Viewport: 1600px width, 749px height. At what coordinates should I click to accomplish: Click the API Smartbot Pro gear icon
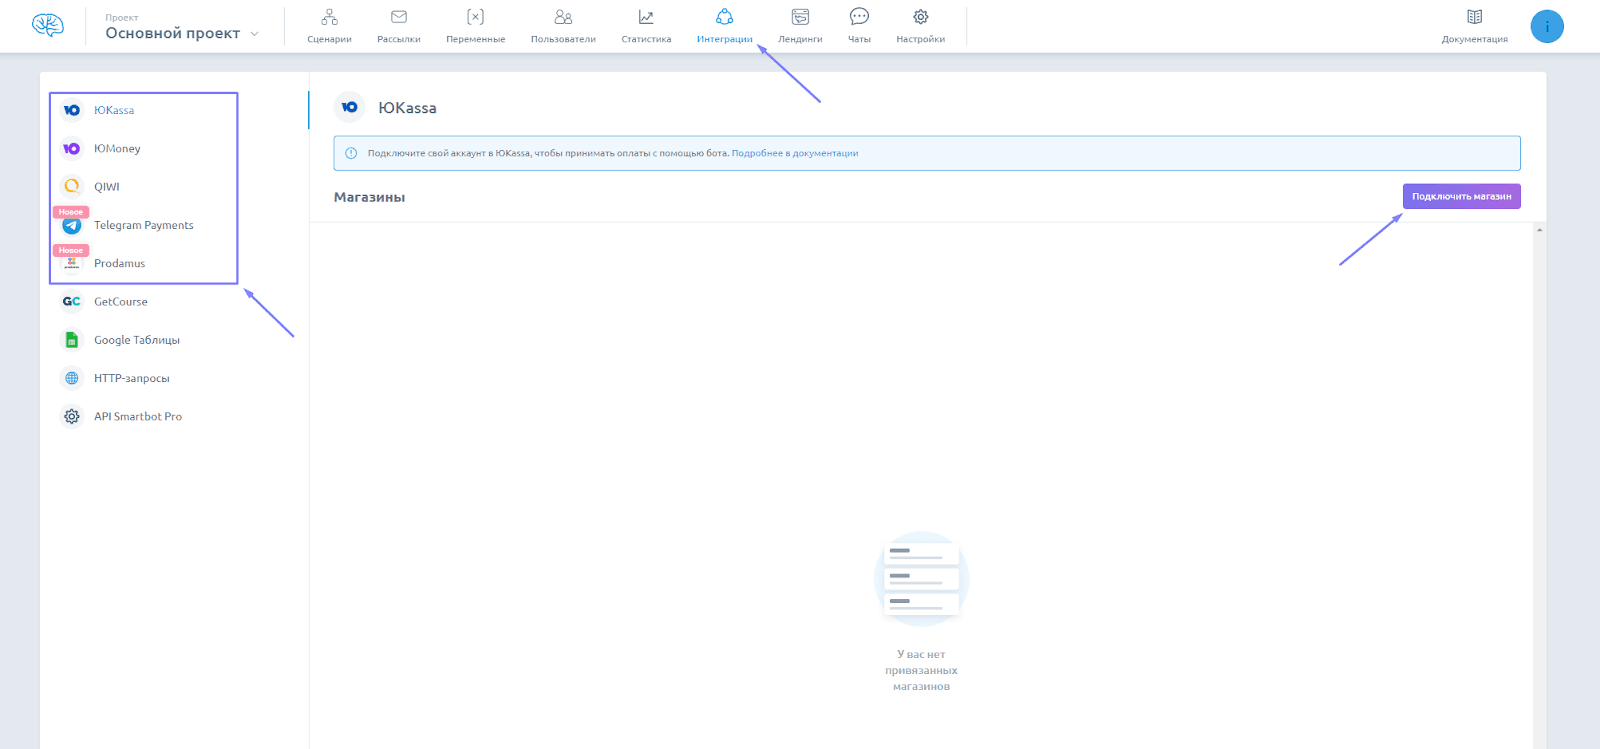point(72,416)
